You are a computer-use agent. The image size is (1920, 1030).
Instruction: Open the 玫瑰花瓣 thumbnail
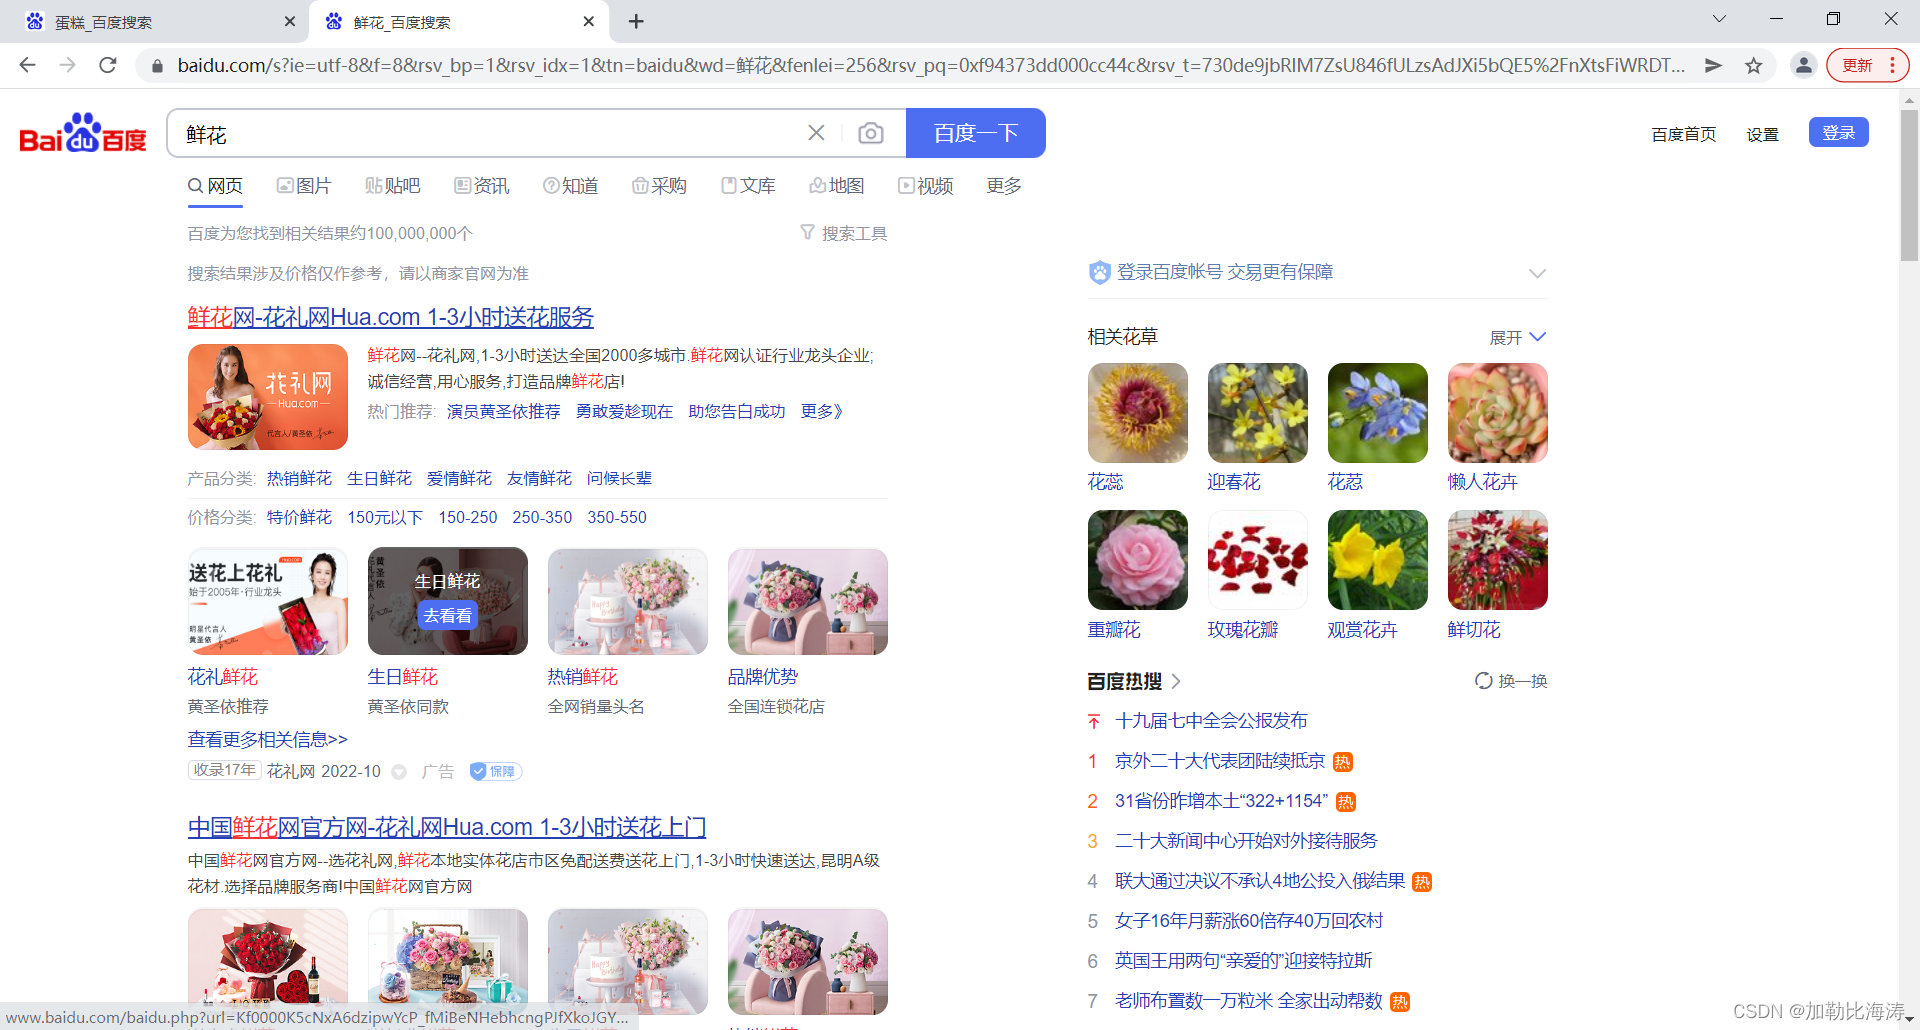(1258, 560)
